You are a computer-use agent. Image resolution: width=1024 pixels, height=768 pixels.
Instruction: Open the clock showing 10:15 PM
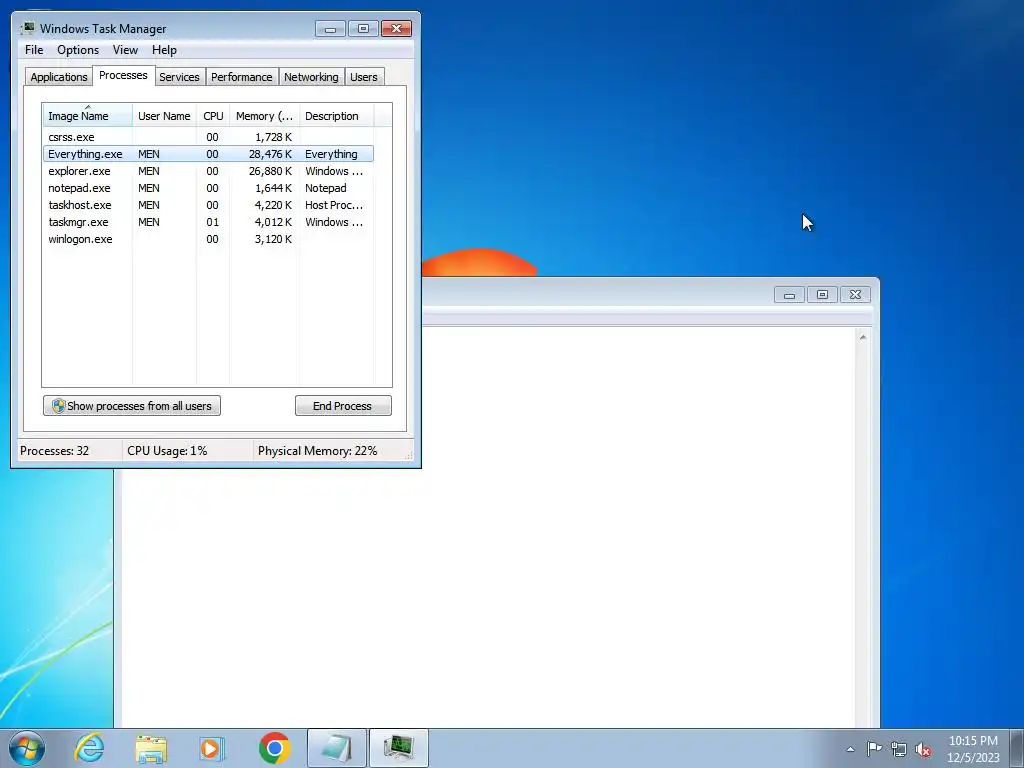click(x=973, y=748)
